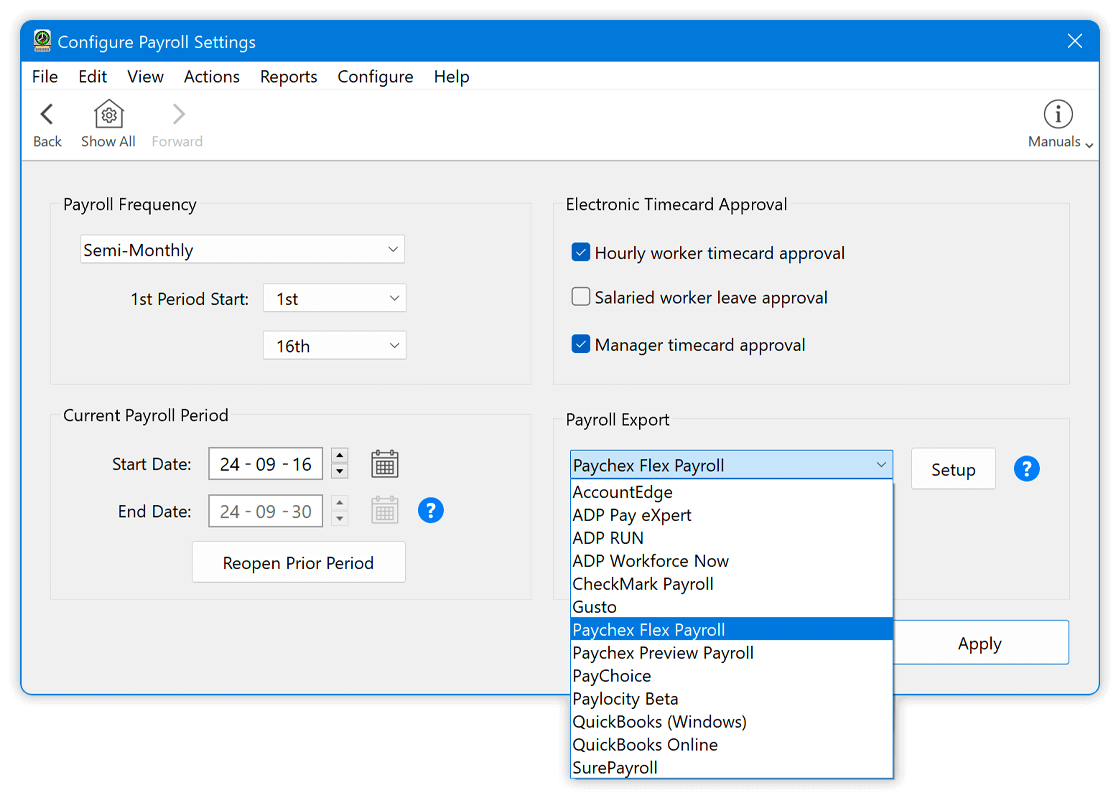Open calendar picker for End Date
Image resolution: width=1120 pixels, height=800 pixels.
[384, 511]
